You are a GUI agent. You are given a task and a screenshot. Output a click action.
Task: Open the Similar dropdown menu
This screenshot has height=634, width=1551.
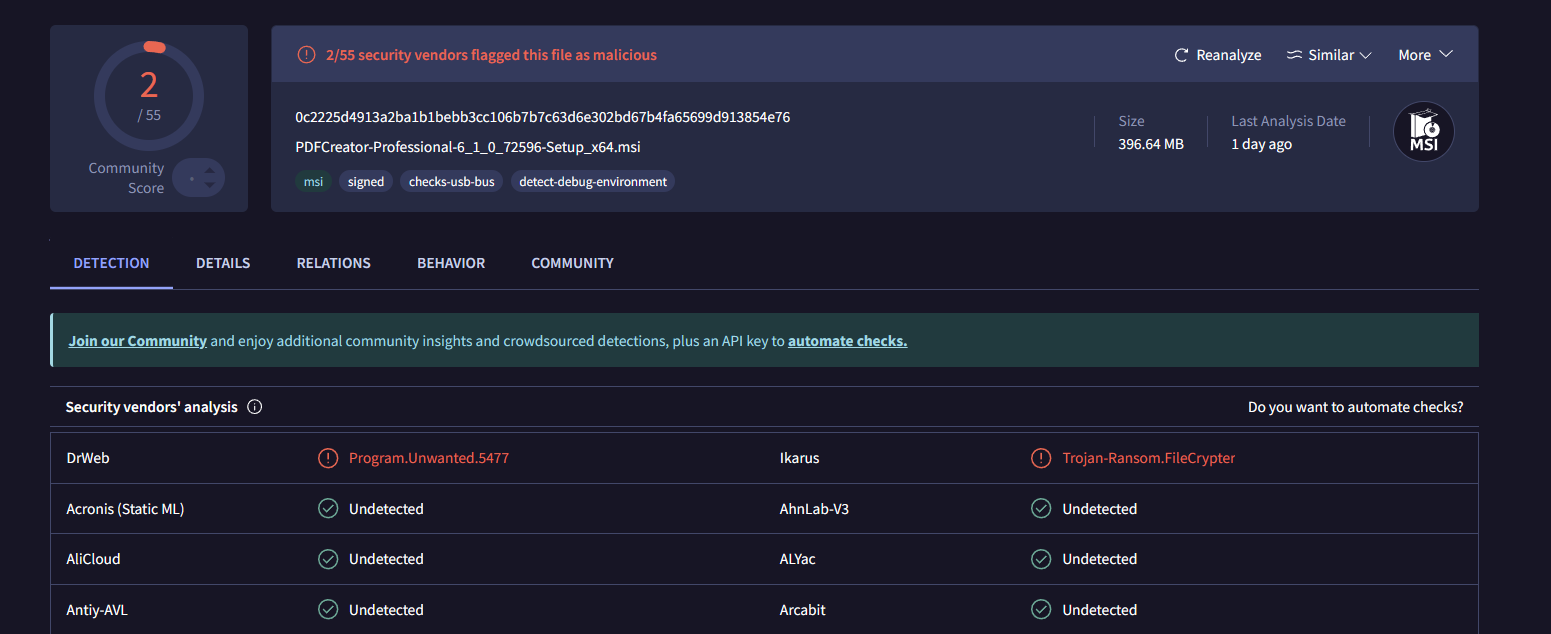1329,55
